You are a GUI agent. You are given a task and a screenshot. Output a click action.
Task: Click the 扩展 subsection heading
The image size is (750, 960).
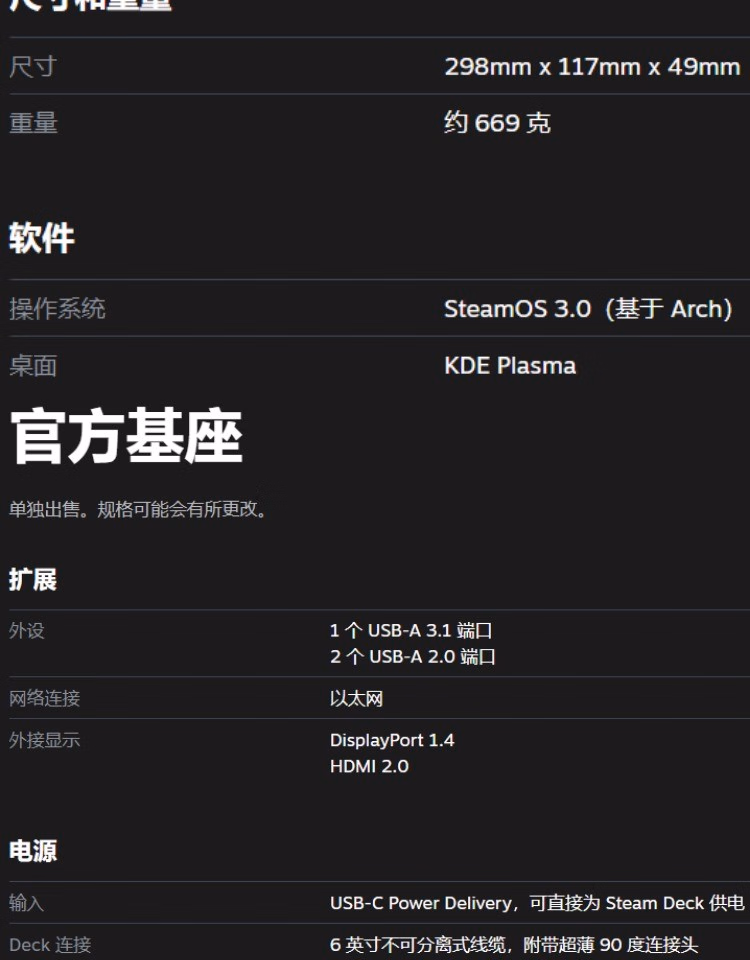32,580
